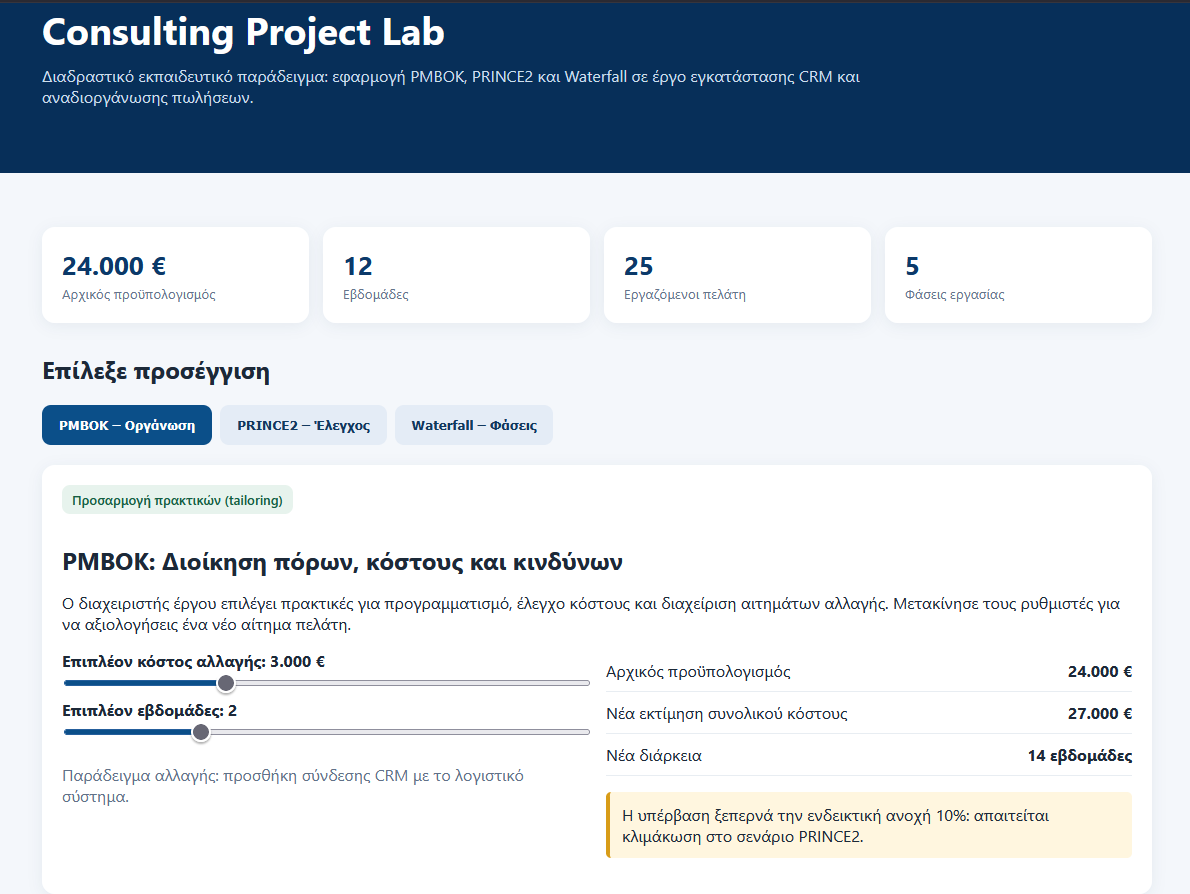The image size is (1190, 894).
Task: Click the PMBOK description paragraph
Action: (x=591, y=615)
